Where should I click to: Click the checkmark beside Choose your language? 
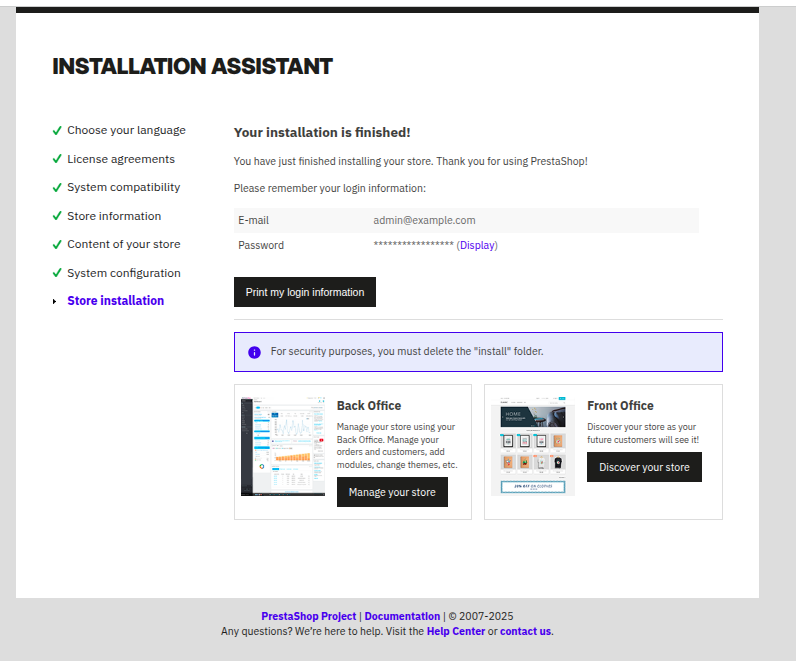click(57, 130)
